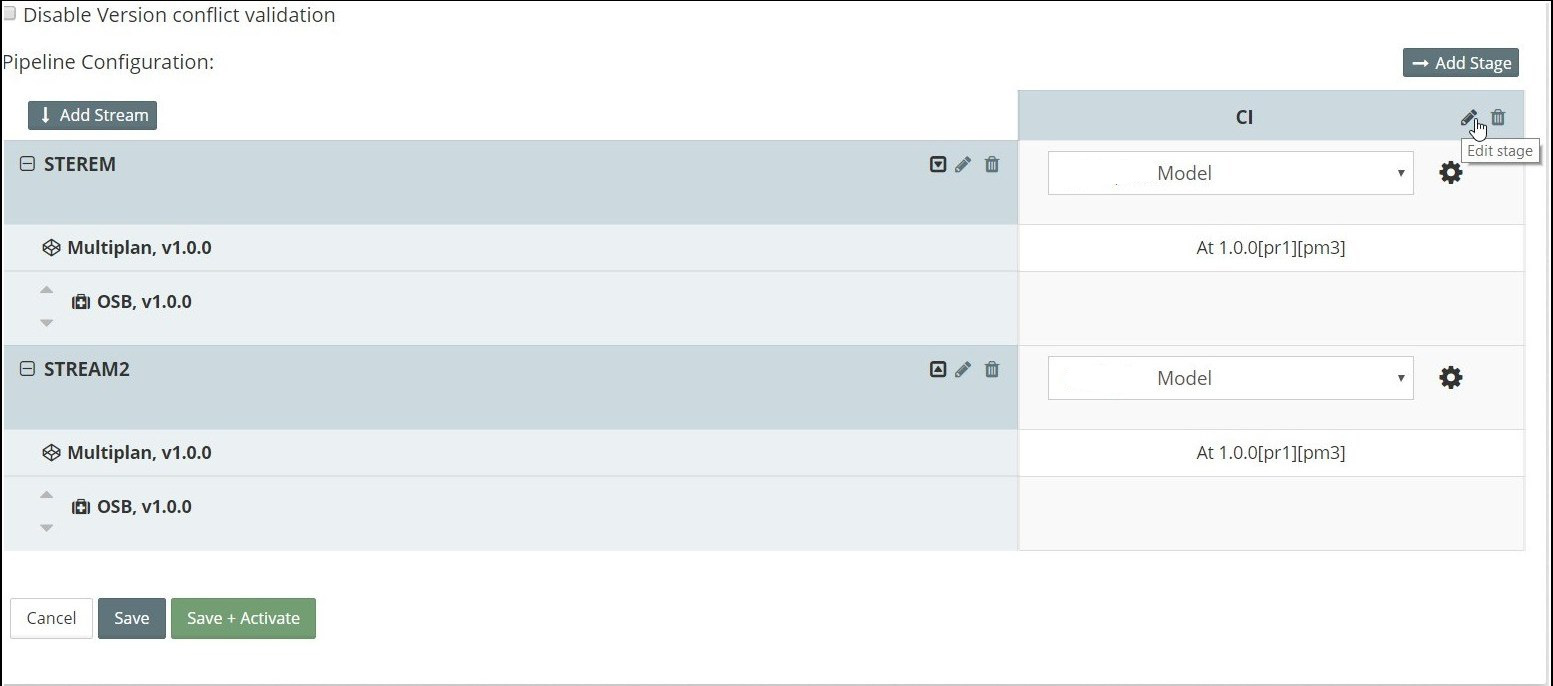Move STREAM2 stream up with arrow box icon
Viewport: 1553px width, 686px height.
pos(938,370)
